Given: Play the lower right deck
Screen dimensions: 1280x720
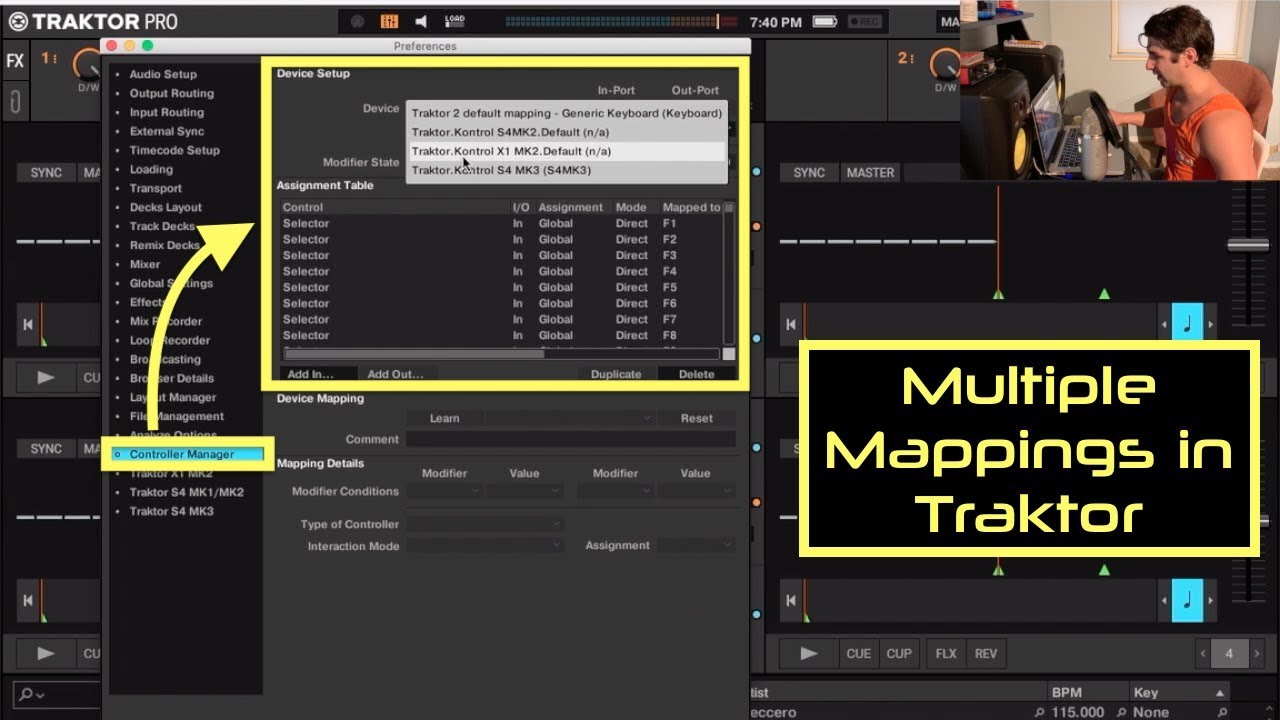Looking at the screenshot, I should pos(809,654).
